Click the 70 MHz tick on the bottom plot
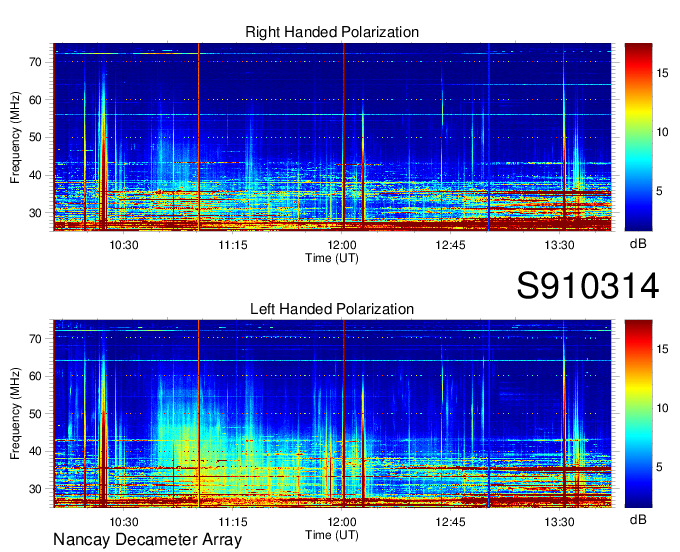Screen dimensions: 680x552 pyautogui.click(x=36, y=339)
